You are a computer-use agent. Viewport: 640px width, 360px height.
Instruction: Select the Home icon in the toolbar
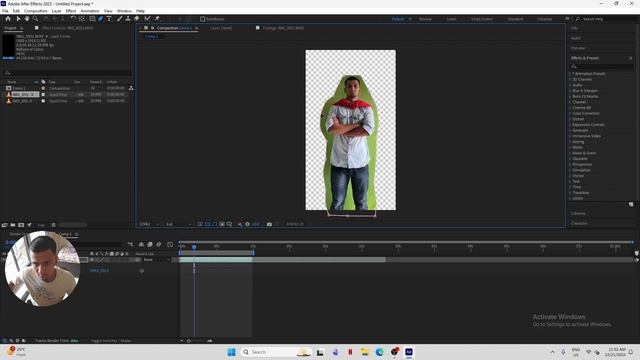point(8,19)
